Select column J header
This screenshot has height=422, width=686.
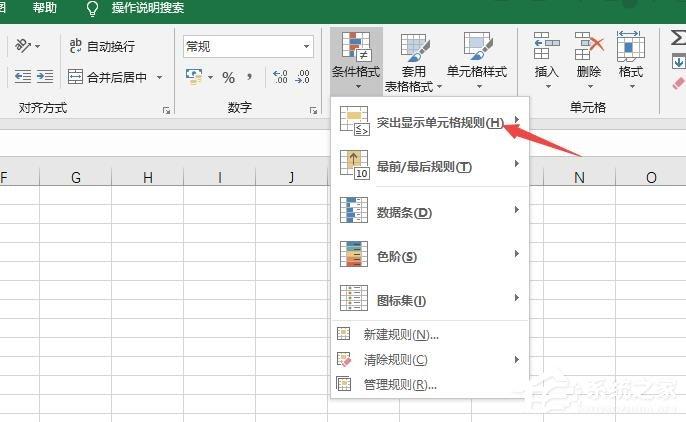[x=291, y=177]
